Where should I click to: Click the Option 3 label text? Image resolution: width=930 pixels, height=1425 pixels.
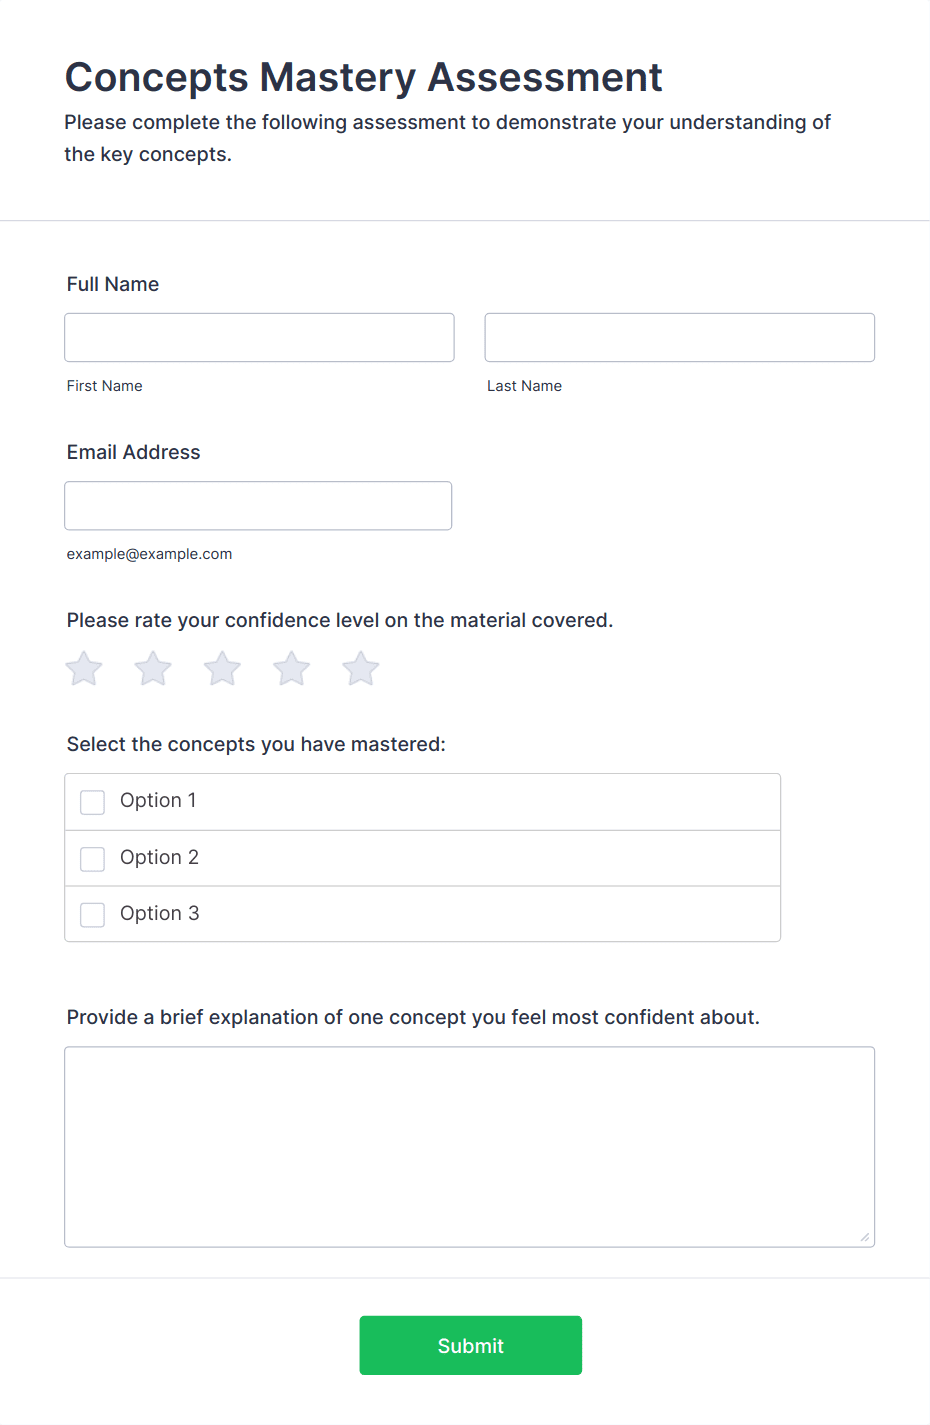point(160,914)
